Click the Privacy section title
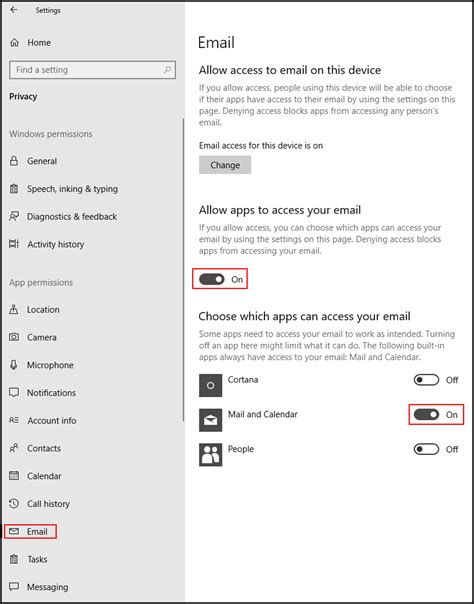This screenshot has height=604, width=474. point(23,96)
